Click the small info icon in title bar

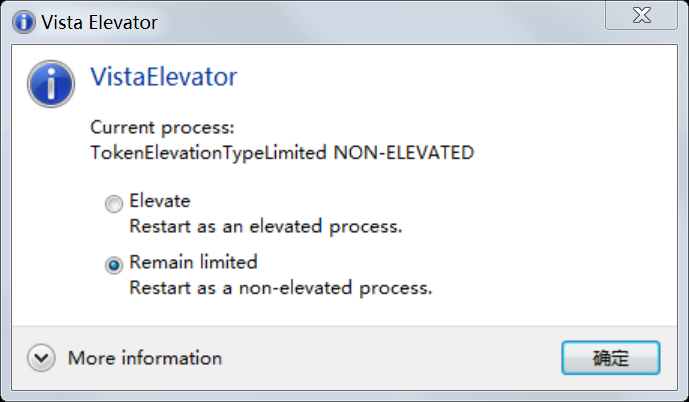coord(21,22)
